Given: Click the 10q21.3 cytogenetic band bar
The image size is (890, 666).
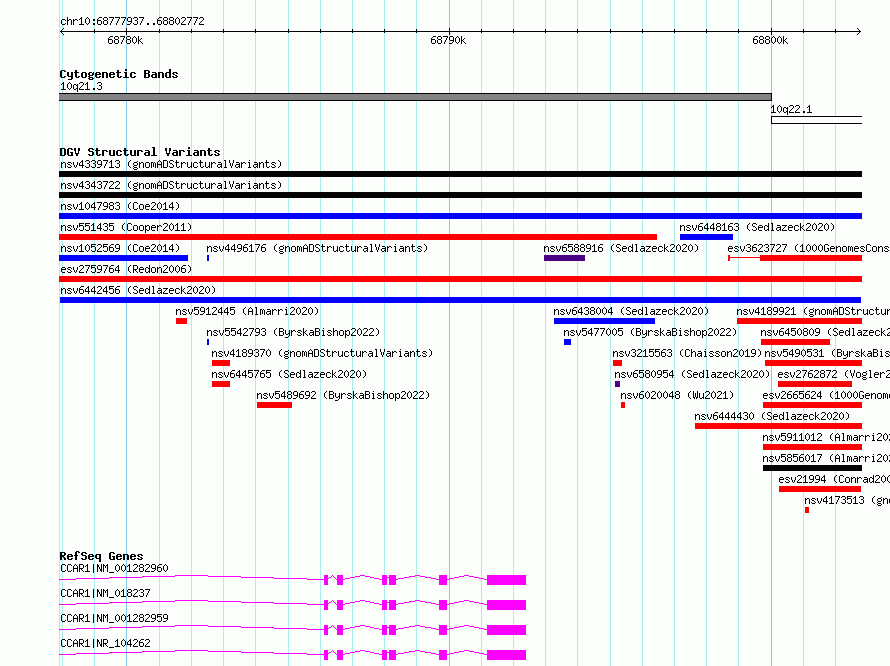Looking at the screenshot, I should [x=415, y=97].
